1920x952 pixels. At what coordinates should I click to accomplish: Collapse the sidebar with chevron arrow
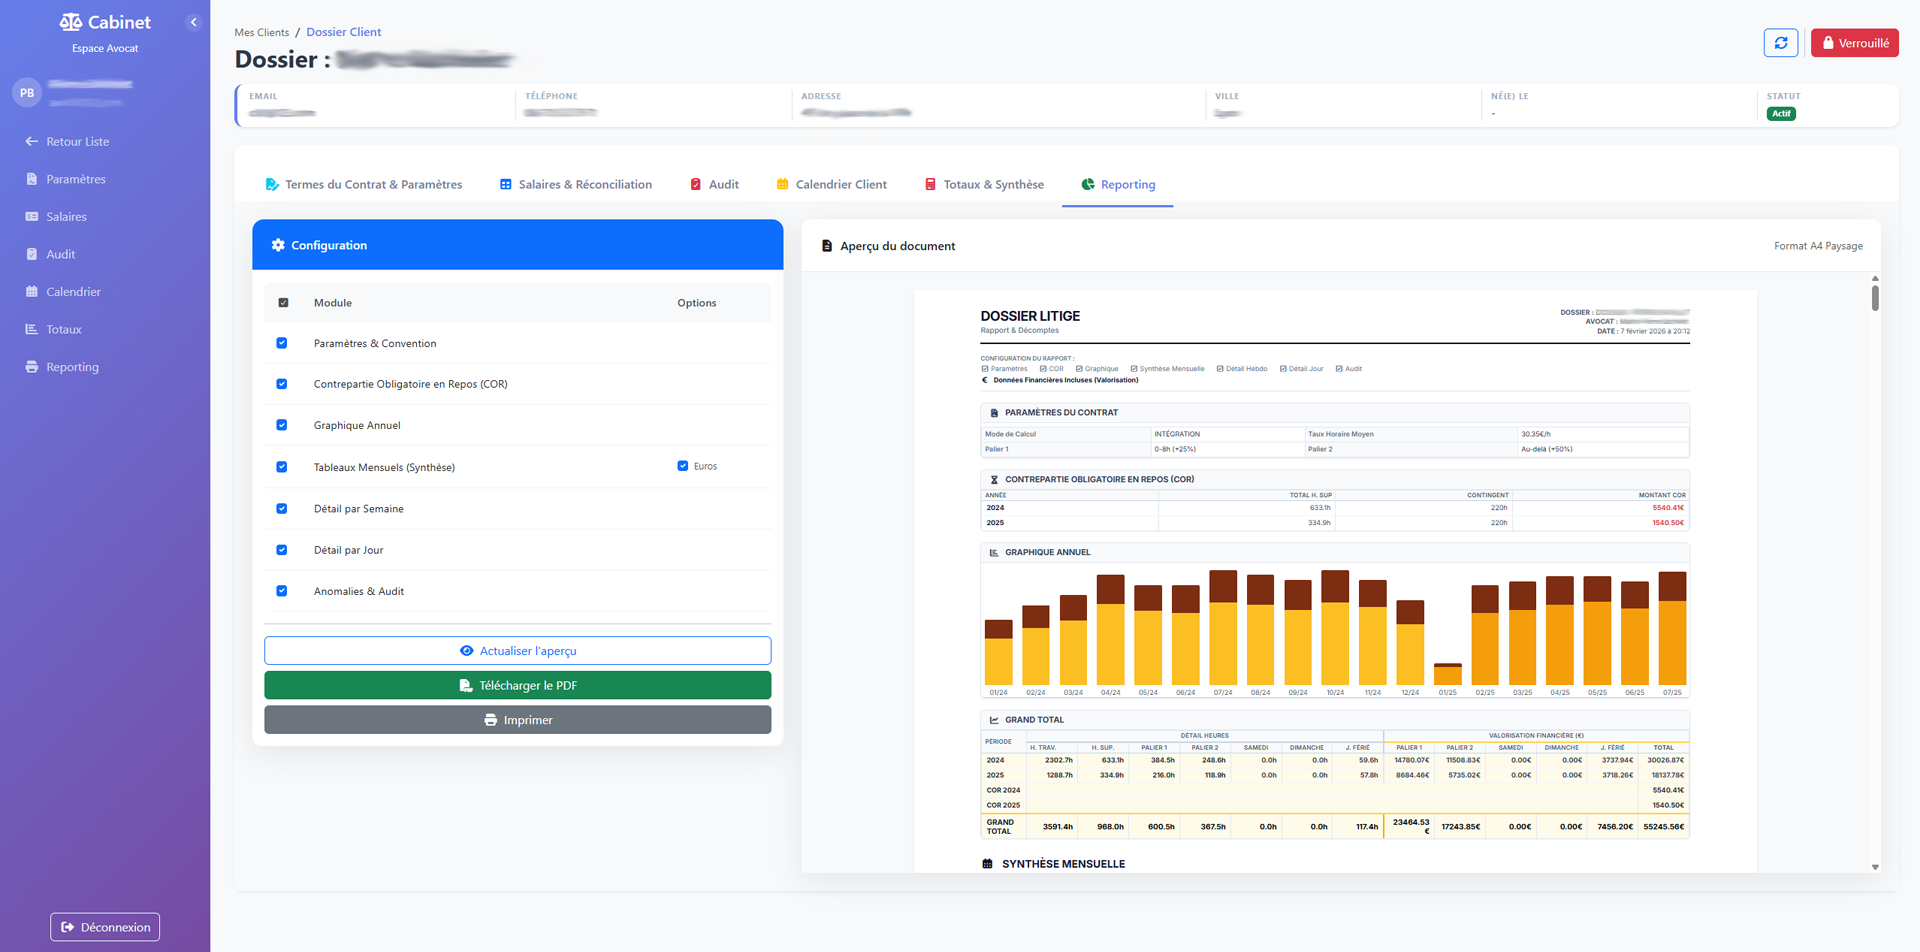pos(194,22)
